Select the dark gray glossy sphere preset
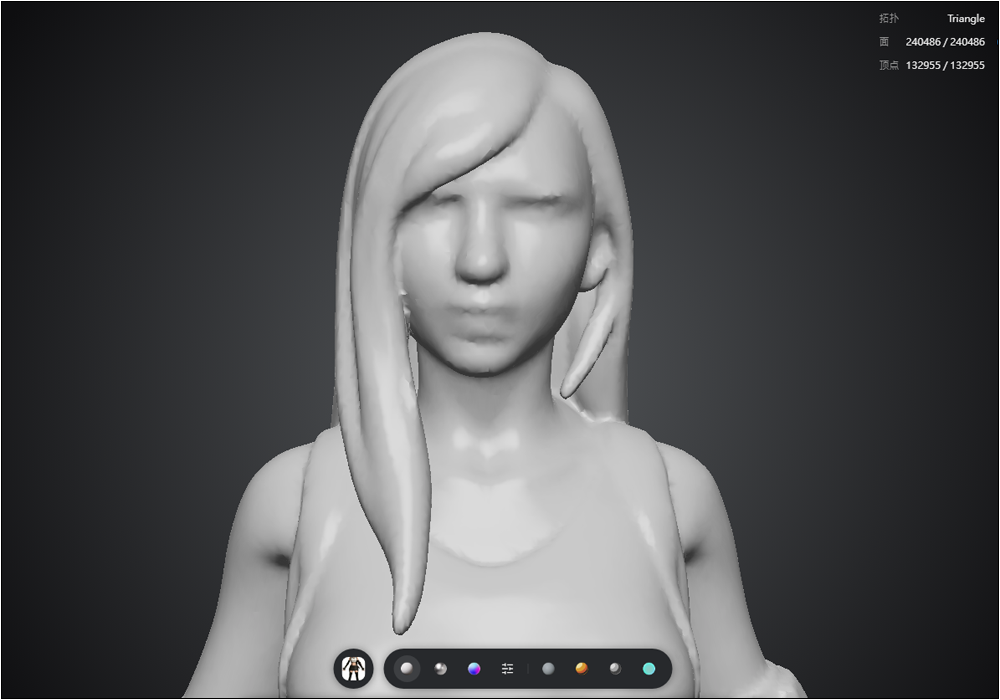Viewport: 1000px width, 700px height. pos(615,669)
